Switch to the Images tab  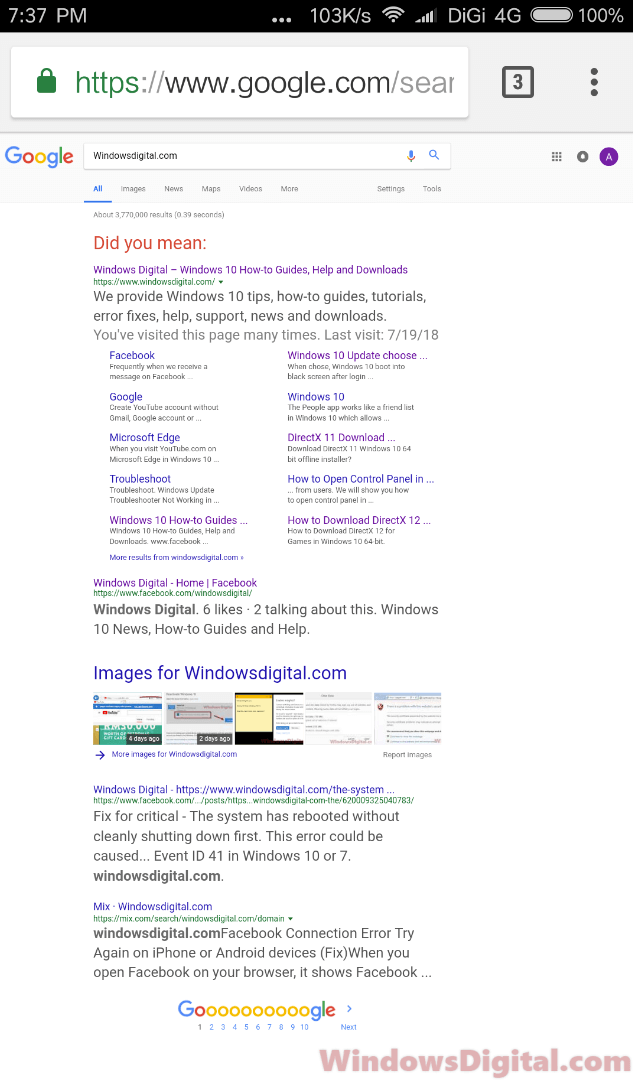(x=133, y=188)
